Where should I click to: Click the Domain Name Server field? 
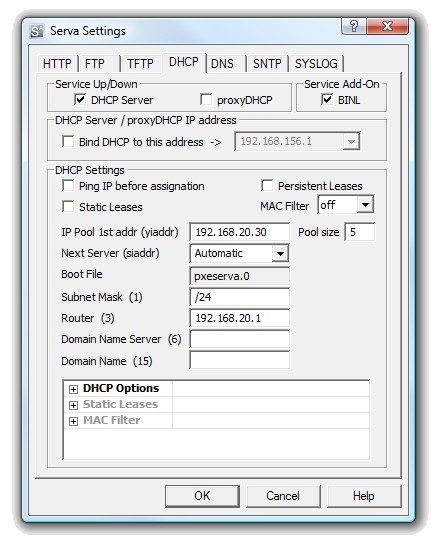(239, 339)
